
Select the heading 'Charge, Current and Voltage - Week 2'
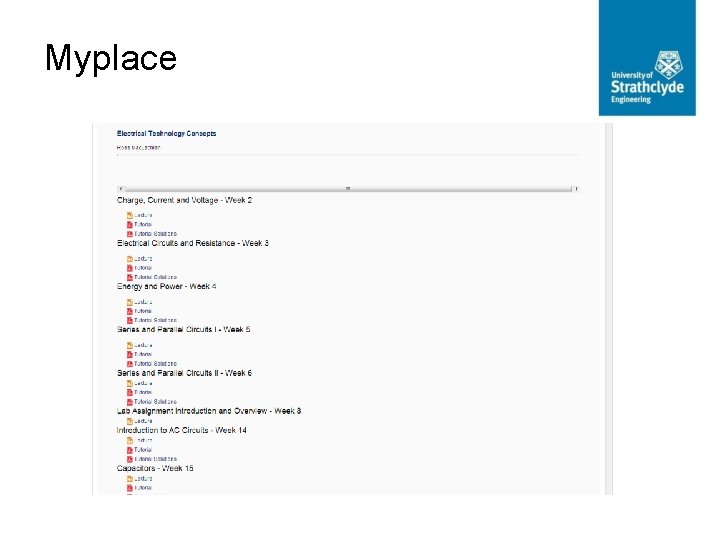(x=184, y=200)
